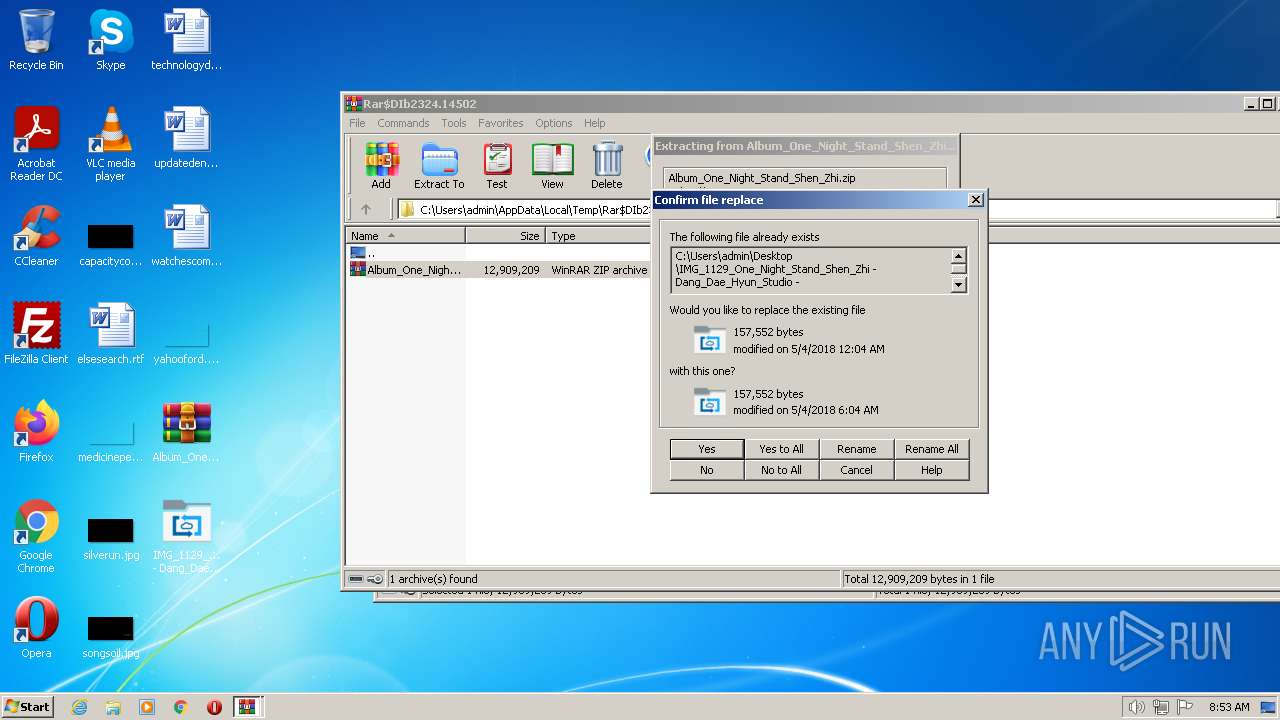
Task: Click the Extract To toolbar icon
Action: pyautogui.click(x=439, y=165)
